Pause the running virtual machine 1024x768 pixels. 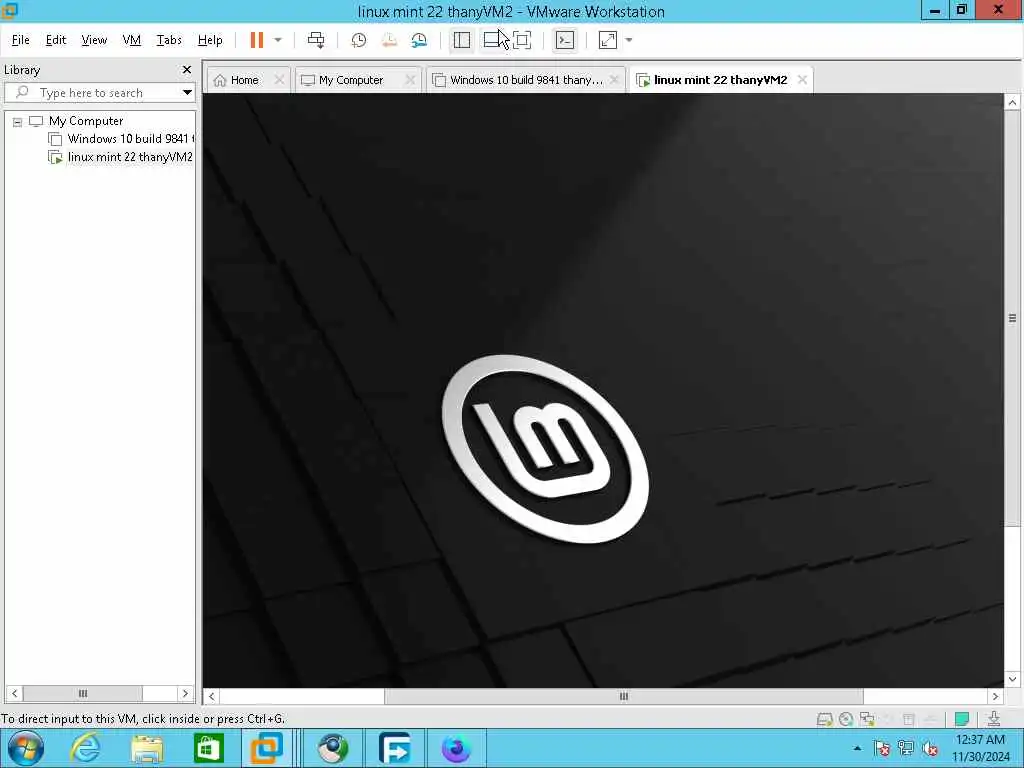(257, 40)
